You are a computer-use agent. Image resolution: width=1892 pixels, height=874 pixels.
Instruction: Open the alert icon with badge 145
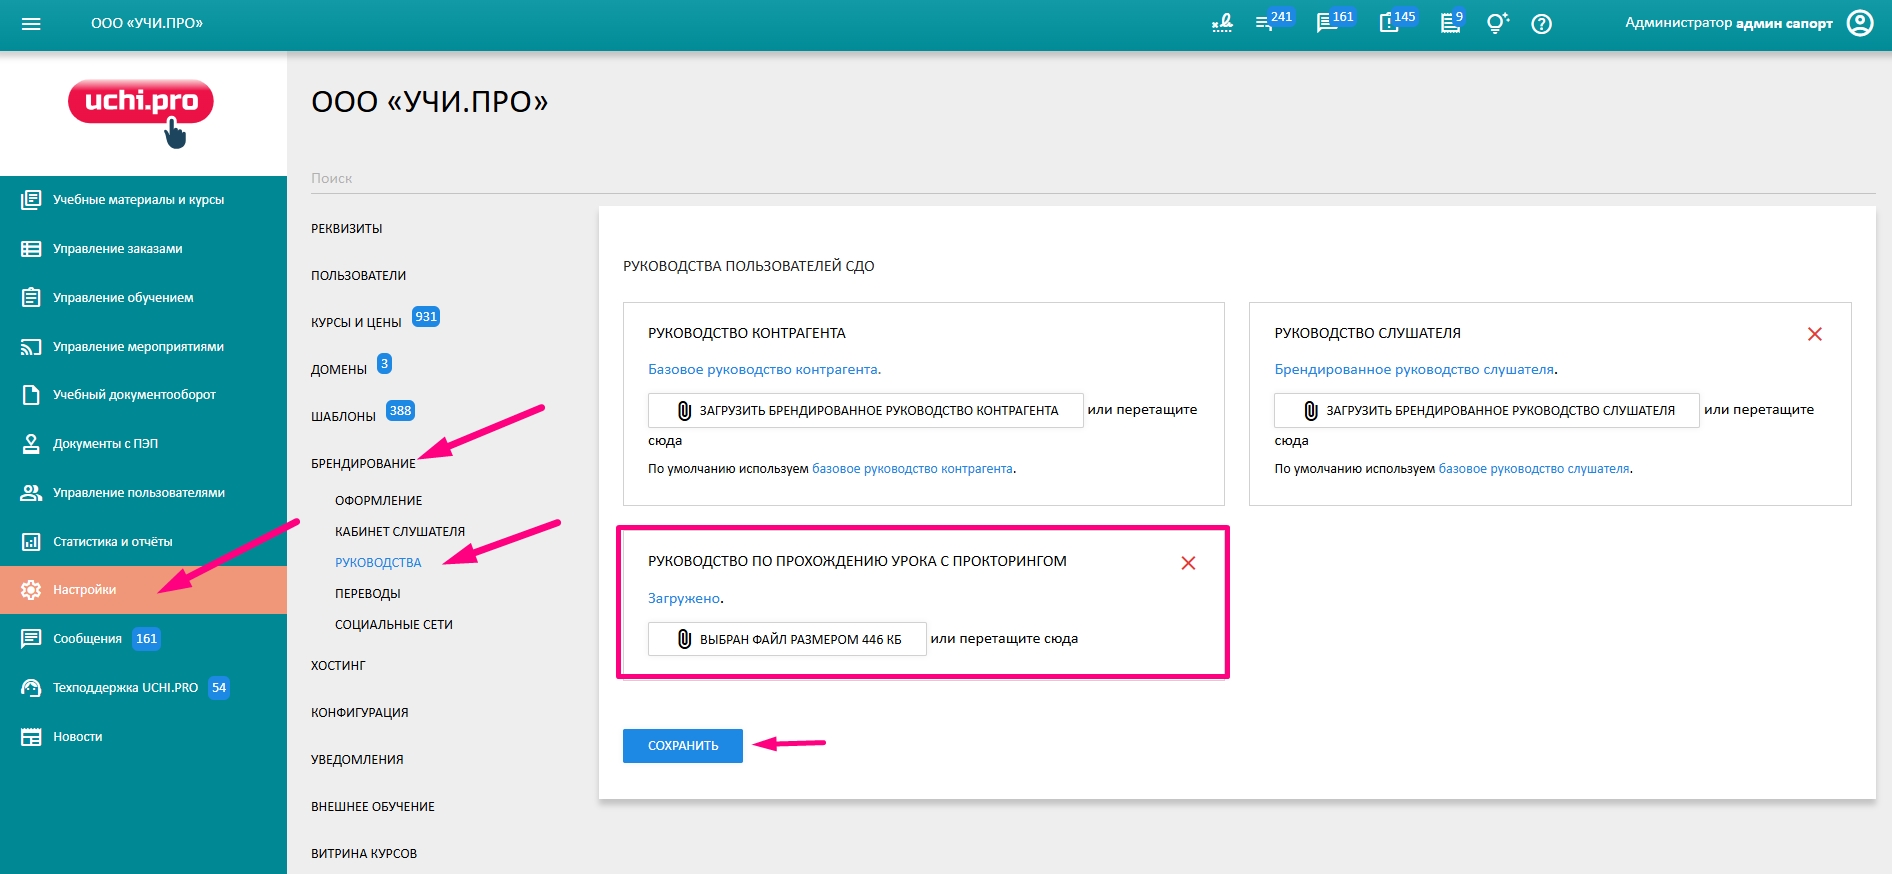(x=1388, y=23)
